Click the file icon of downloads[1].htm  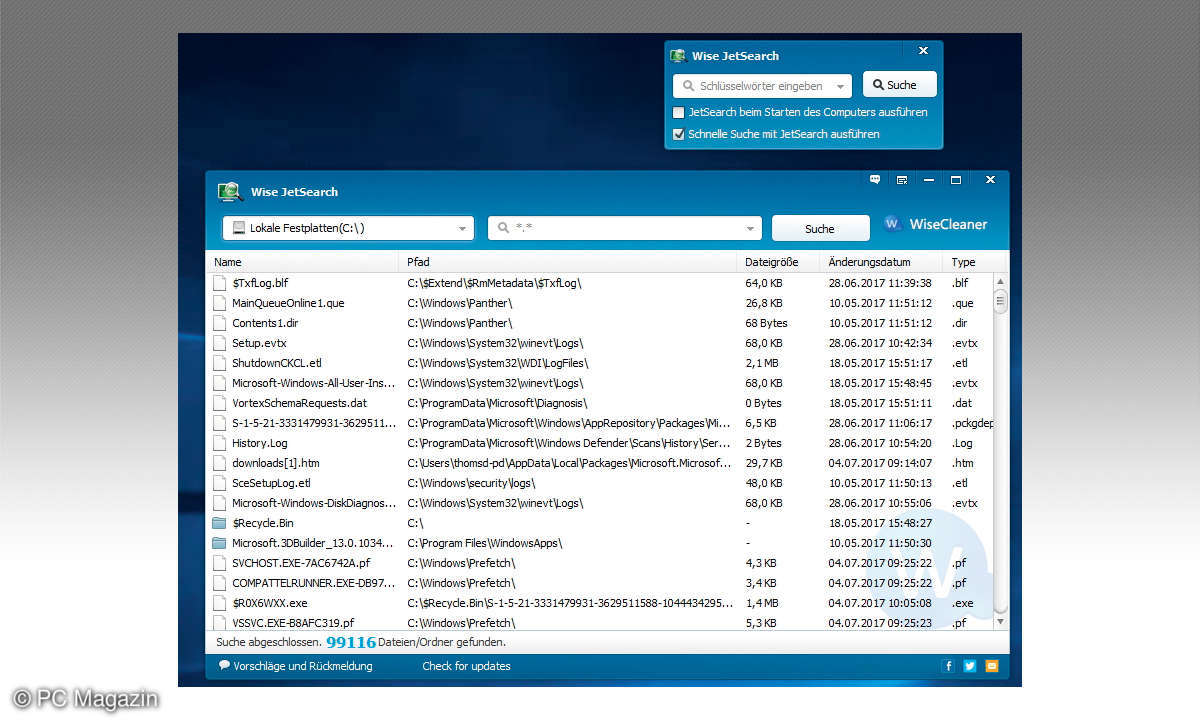[x=219, y=463]
